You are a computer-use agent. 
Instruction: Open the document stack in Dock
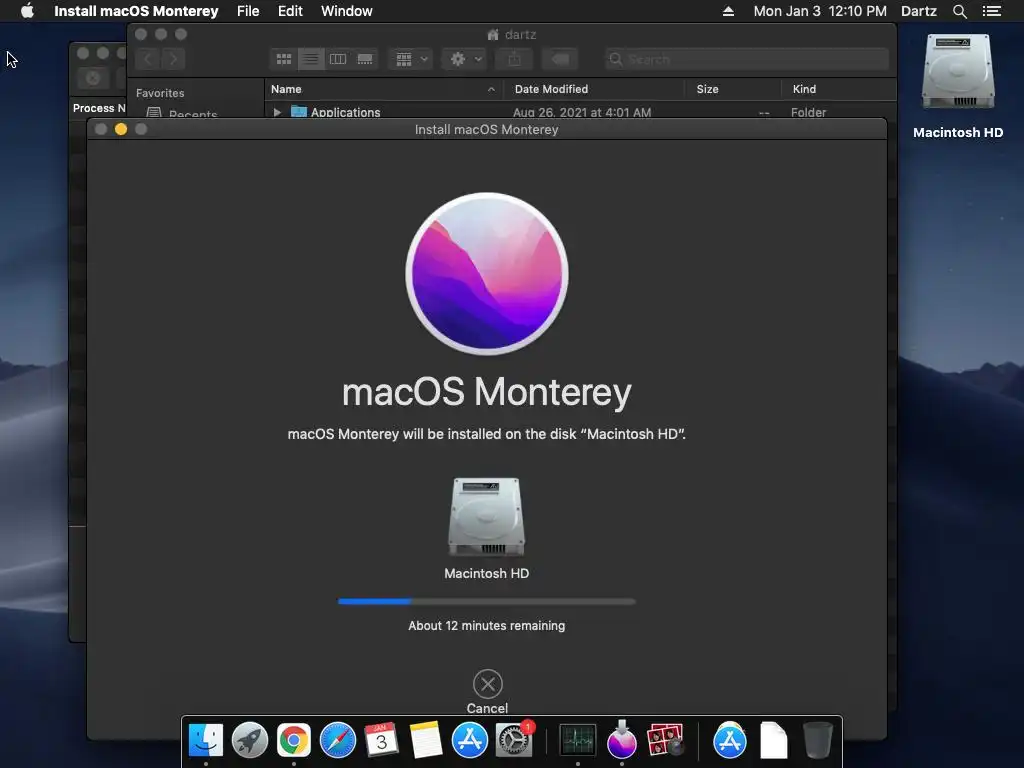click(774, 741)
